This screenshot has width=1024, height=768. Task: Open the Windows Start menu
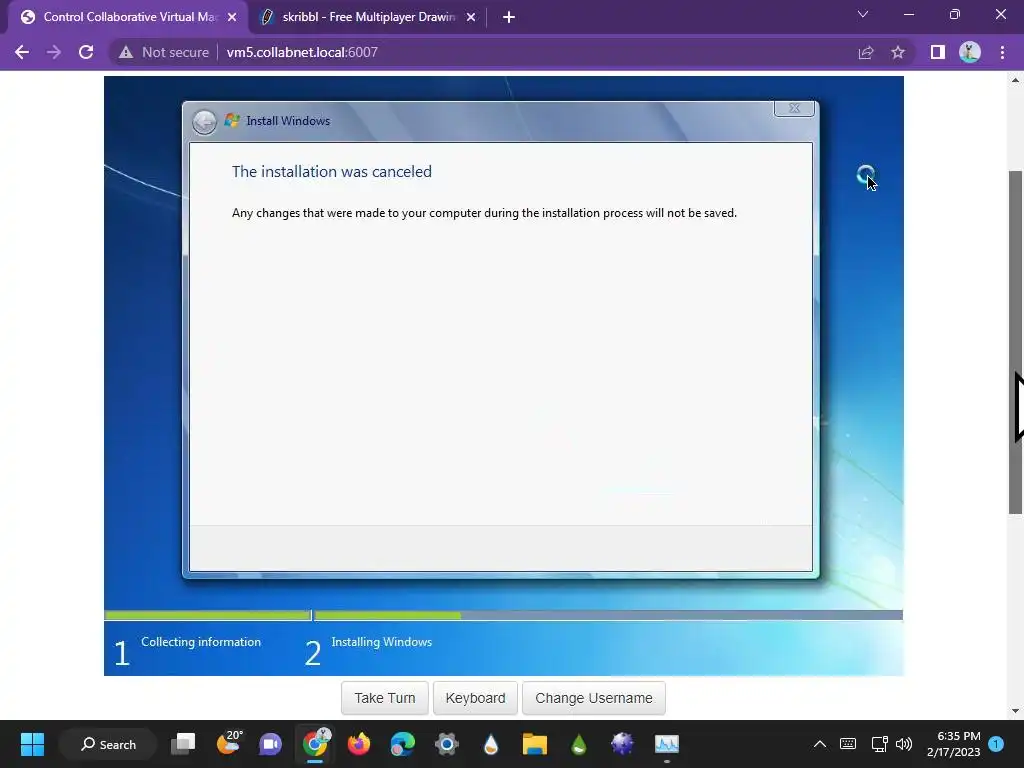[32, 744]
